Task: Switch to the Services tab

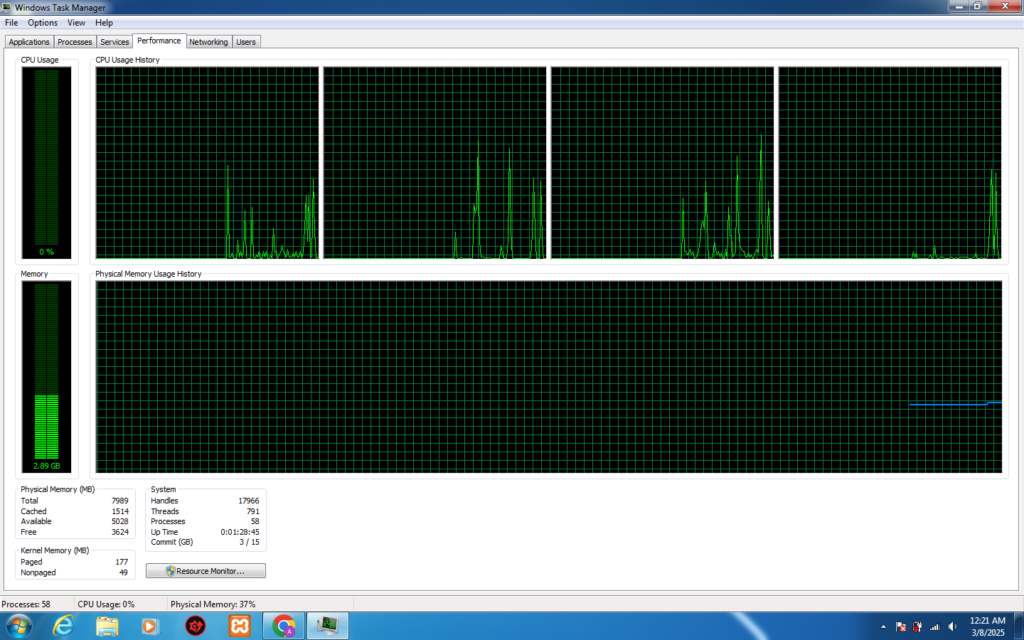Action: (x=114, y=42)
